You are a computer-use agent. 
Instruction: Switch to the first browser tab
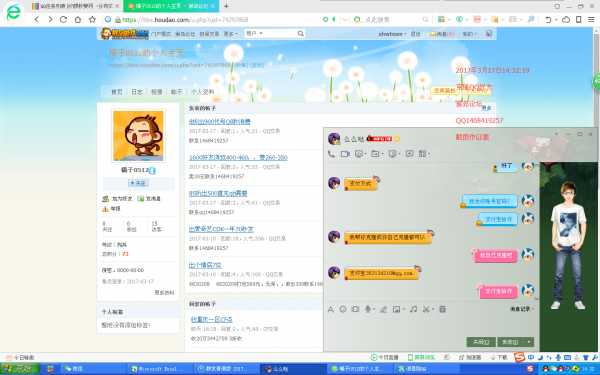[x=76, y=6]
